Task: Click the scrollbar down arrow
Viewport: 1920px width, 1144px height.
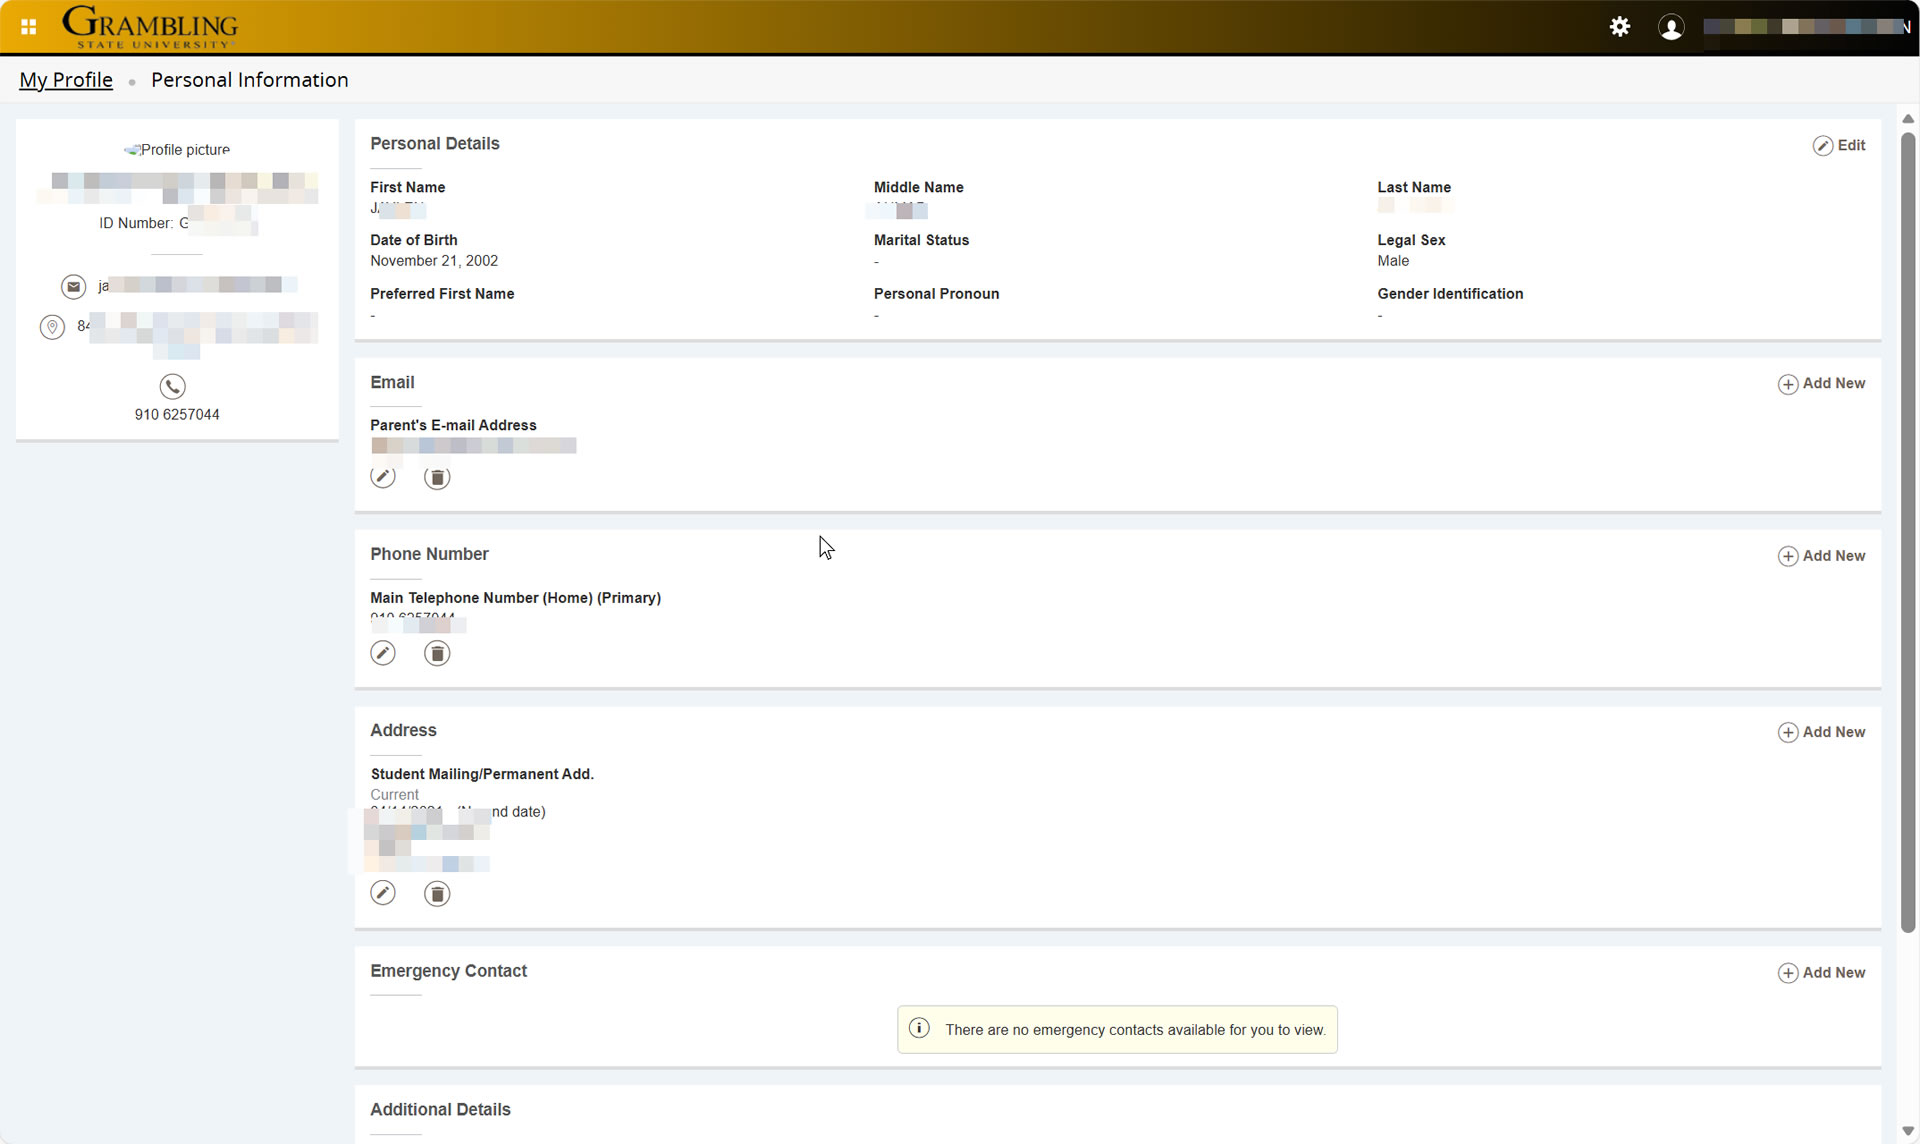Action: pyautogui.click(x=1908, y=1131)
